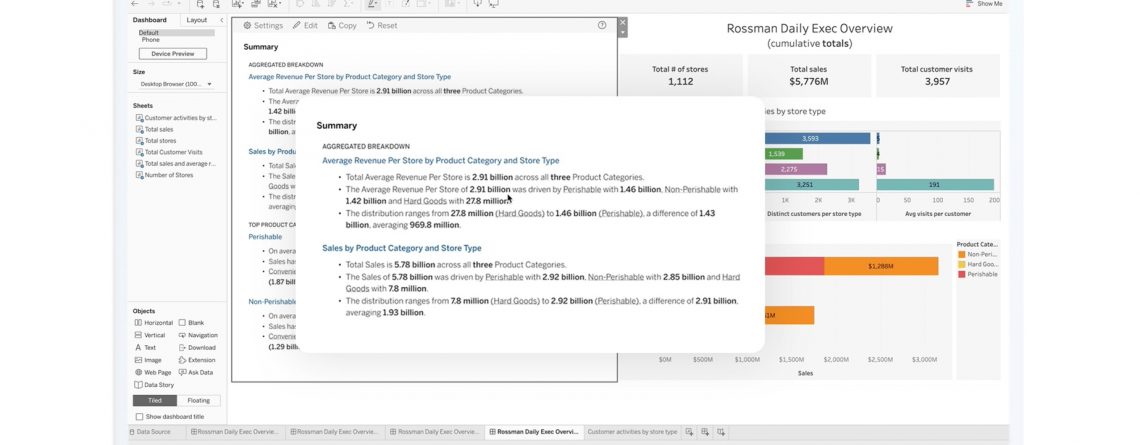Add a Navigation object
The height and width of the screenshot is (445, 1140).
click(198, 335)
